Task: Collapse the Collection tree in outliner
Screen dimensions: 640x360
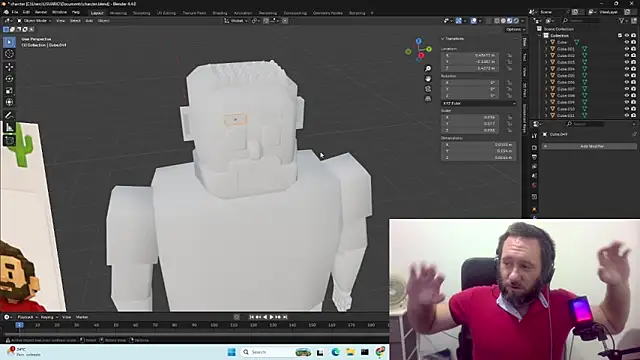Action: click(540, 36)
